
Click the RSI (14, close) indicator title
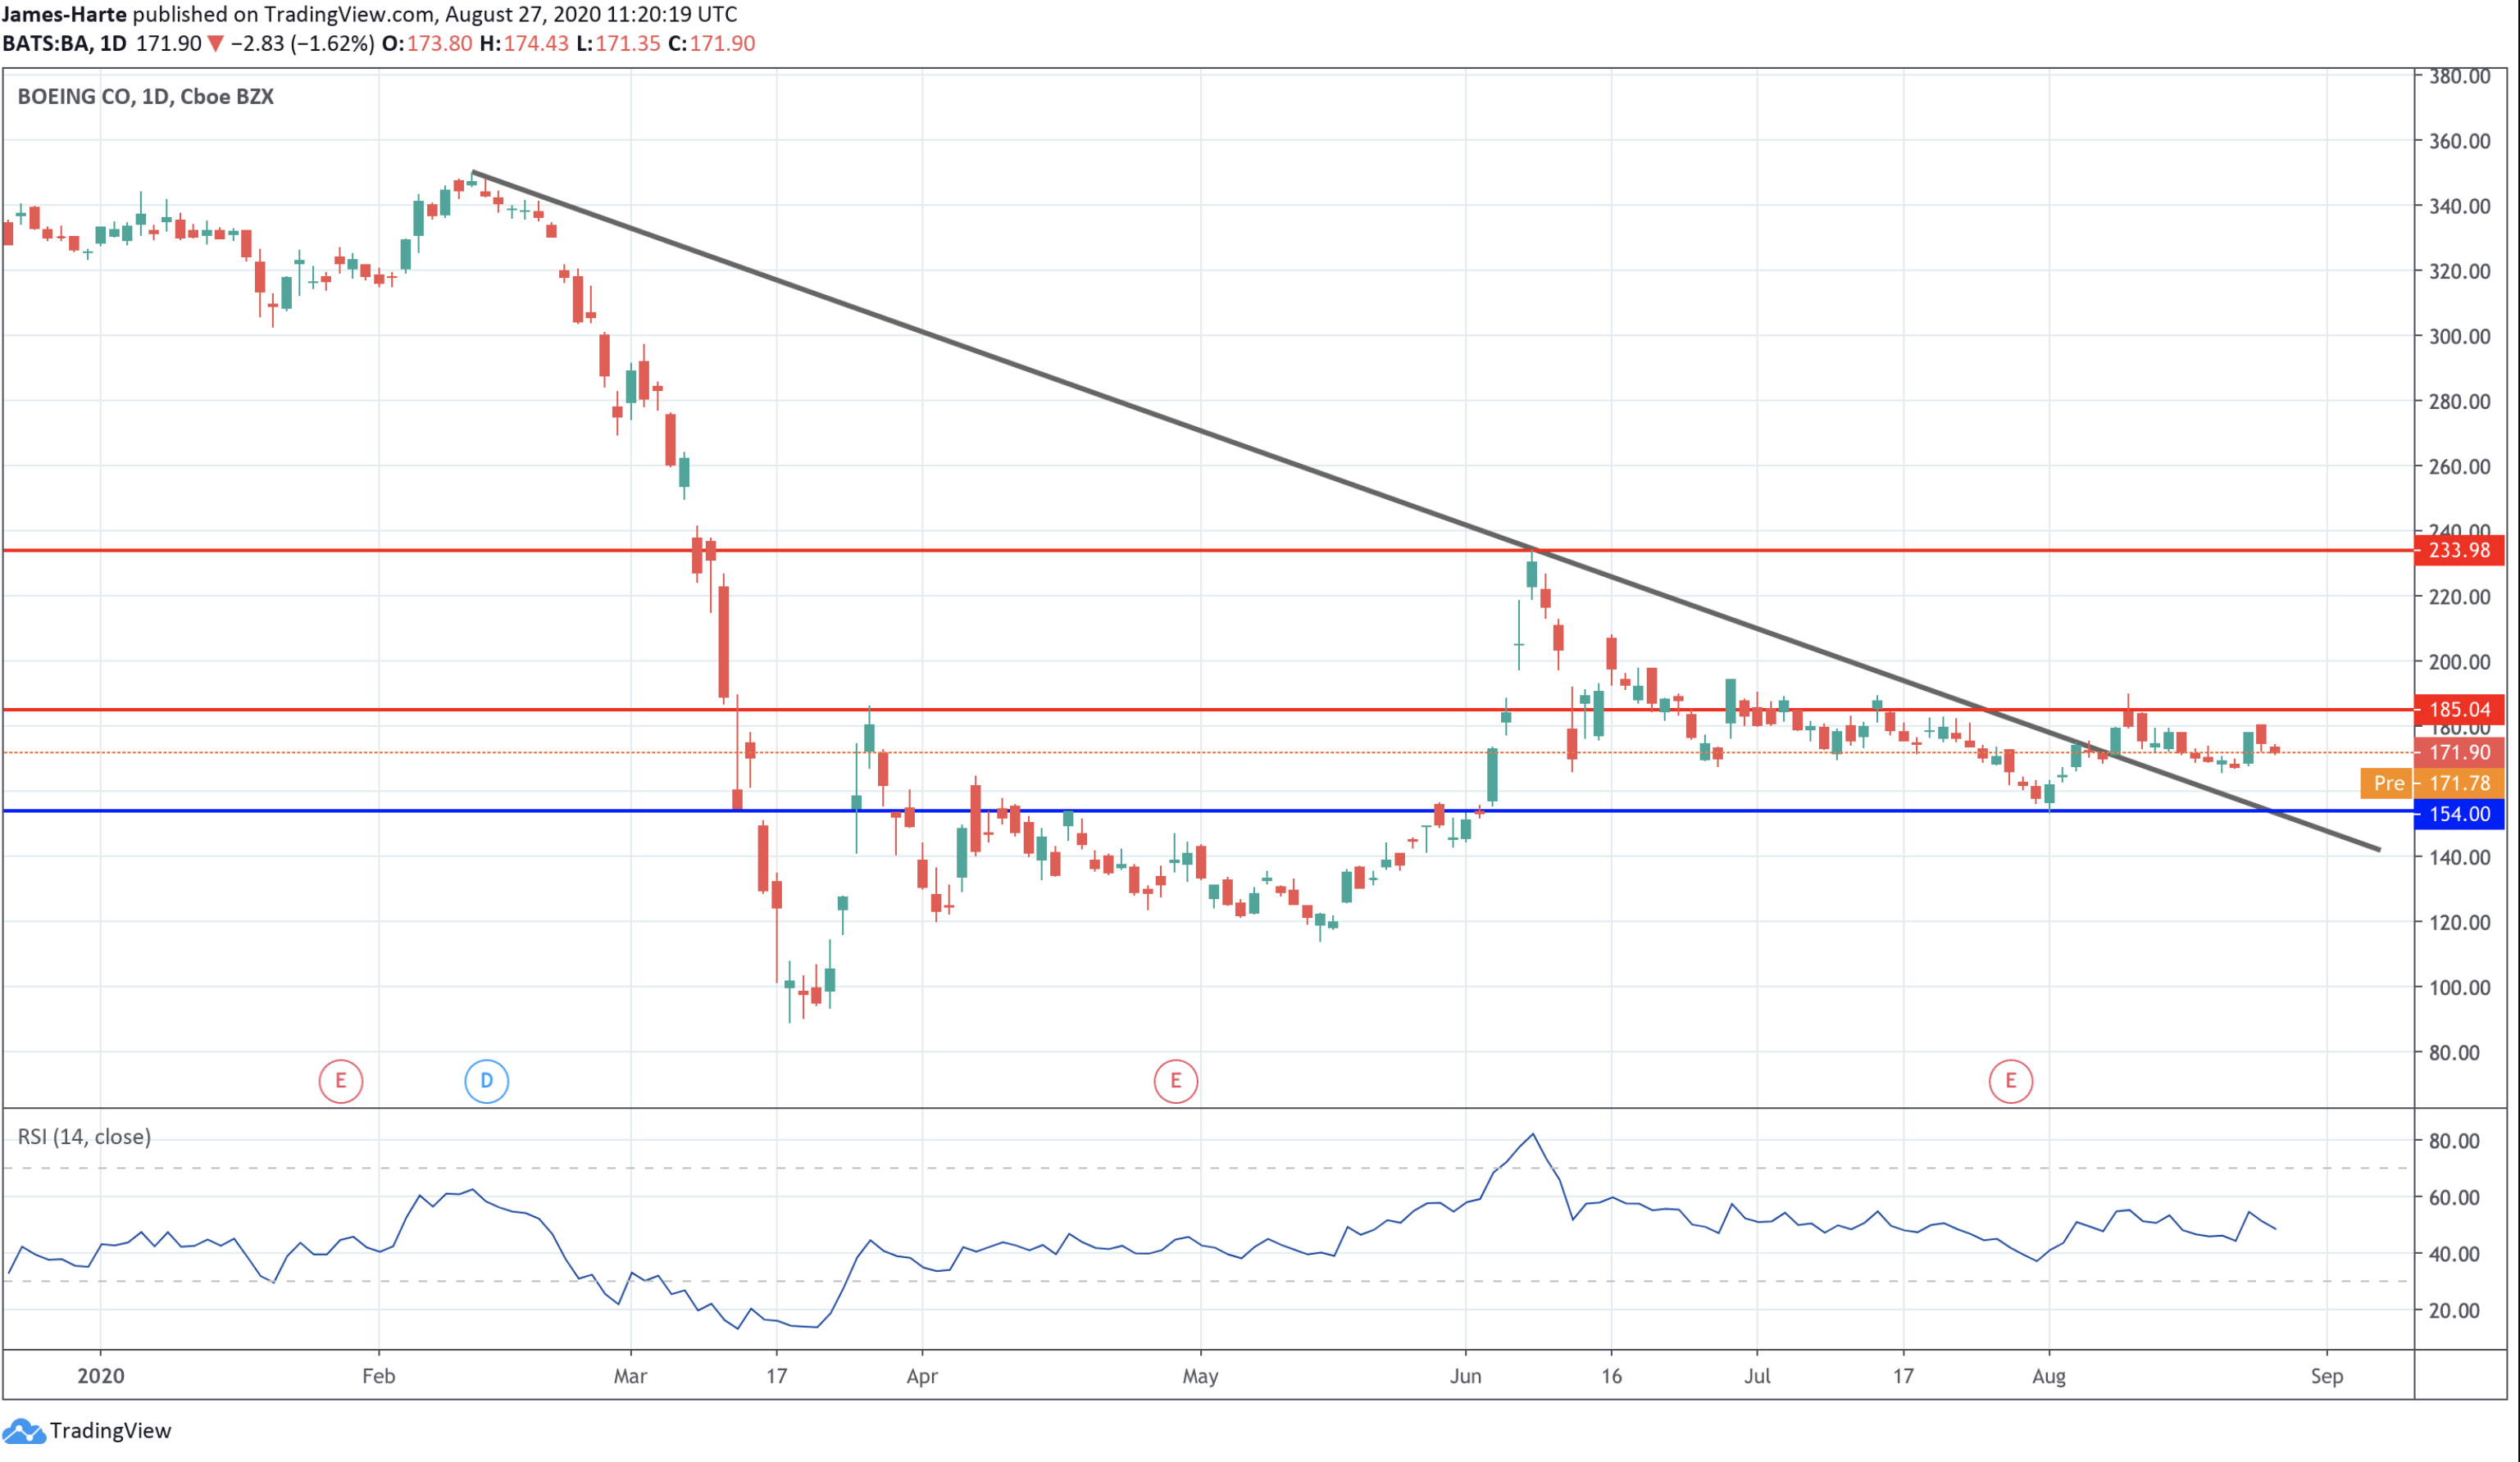point(84,1136)
